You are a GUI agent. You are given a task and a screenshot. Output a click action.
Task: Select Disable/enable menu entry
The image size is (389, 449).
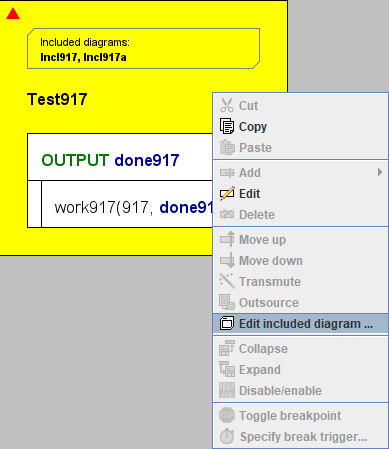[300, 390]
